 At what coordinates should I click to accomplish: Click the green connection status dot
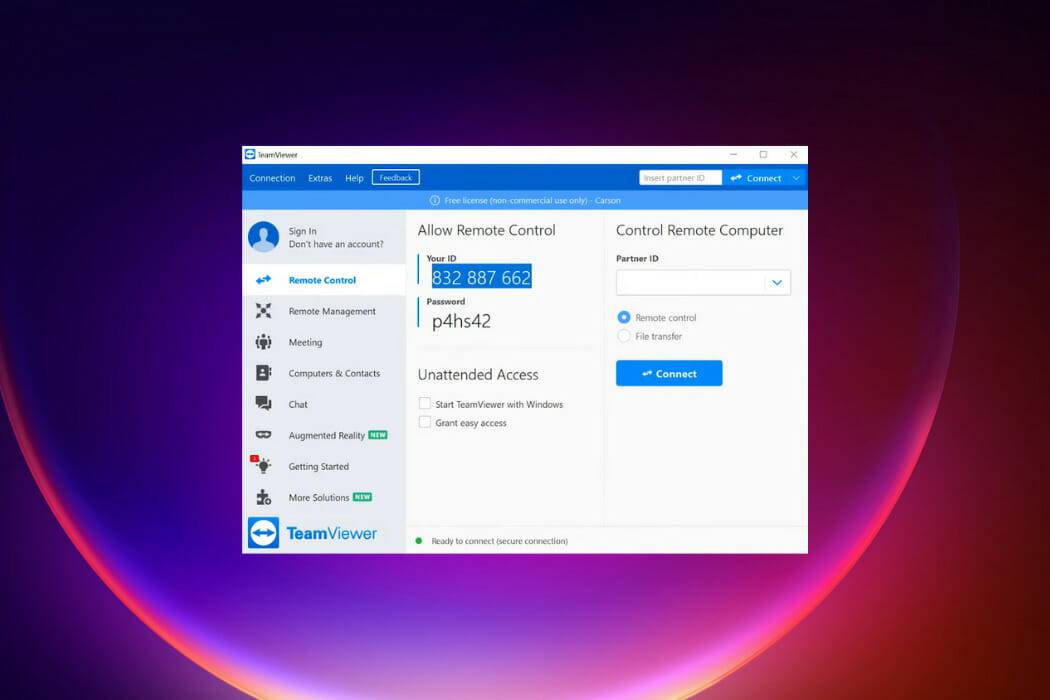coord(419,541)
